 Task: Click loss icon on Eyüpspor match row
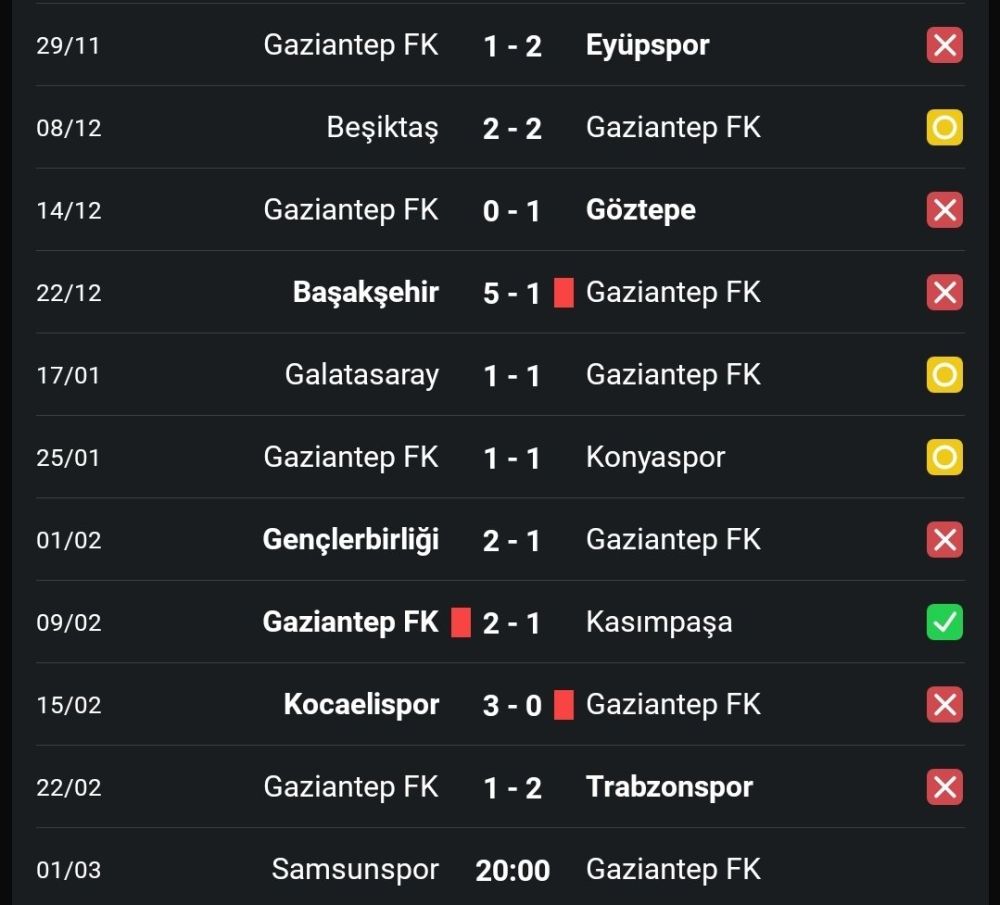(944, 46)
